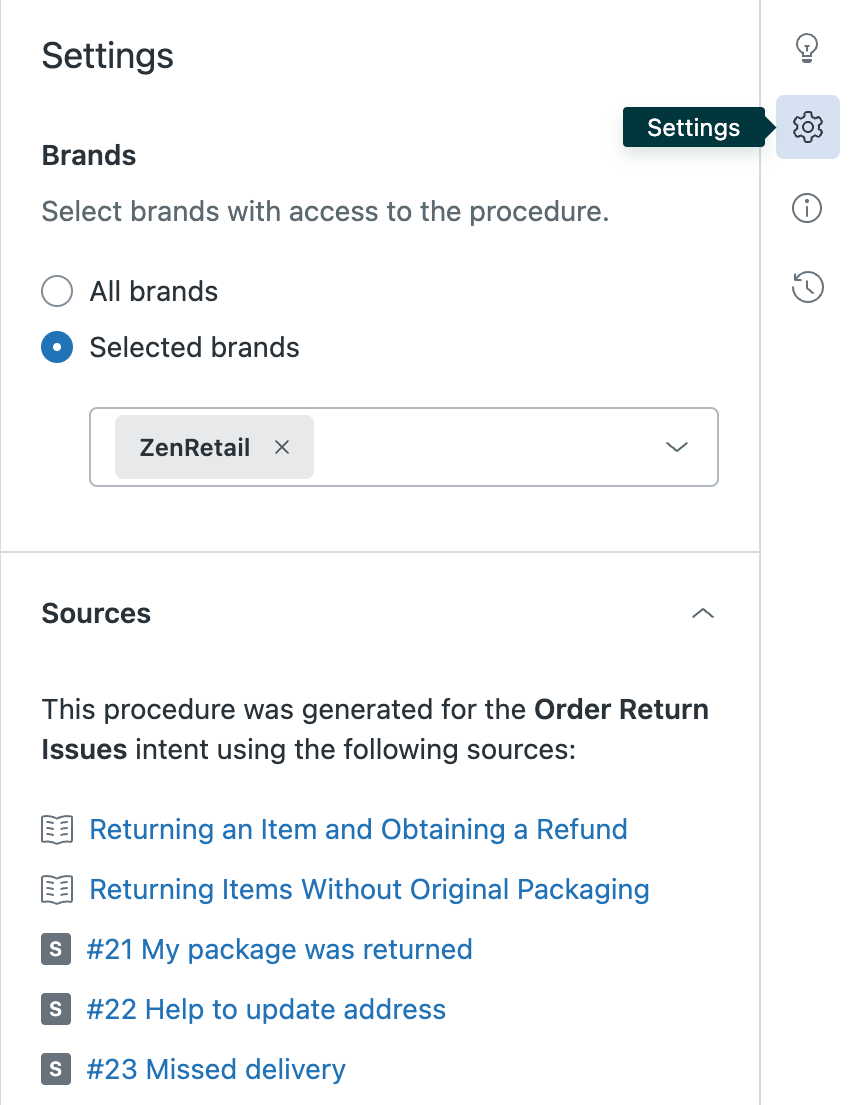The height and width of the screenshot is (1105, 852).
Task: Remove the ZenRetail brand tag
Action: [282, 447]
